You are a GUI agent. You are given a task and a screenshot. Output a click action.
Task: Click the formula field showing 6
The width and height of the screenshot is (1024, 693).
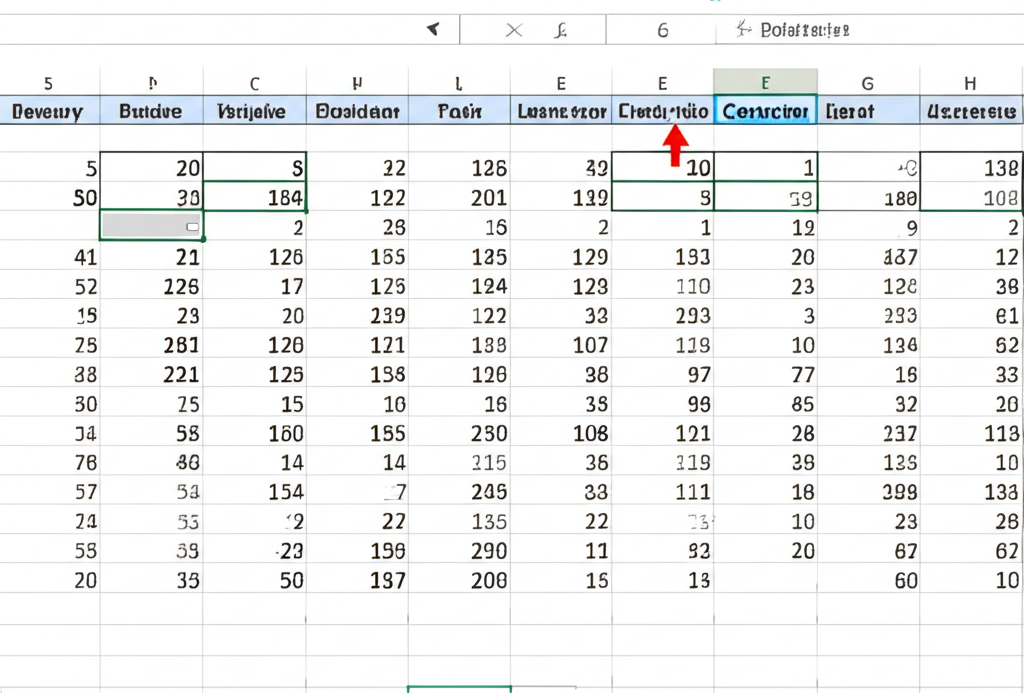tap(661, 30)
